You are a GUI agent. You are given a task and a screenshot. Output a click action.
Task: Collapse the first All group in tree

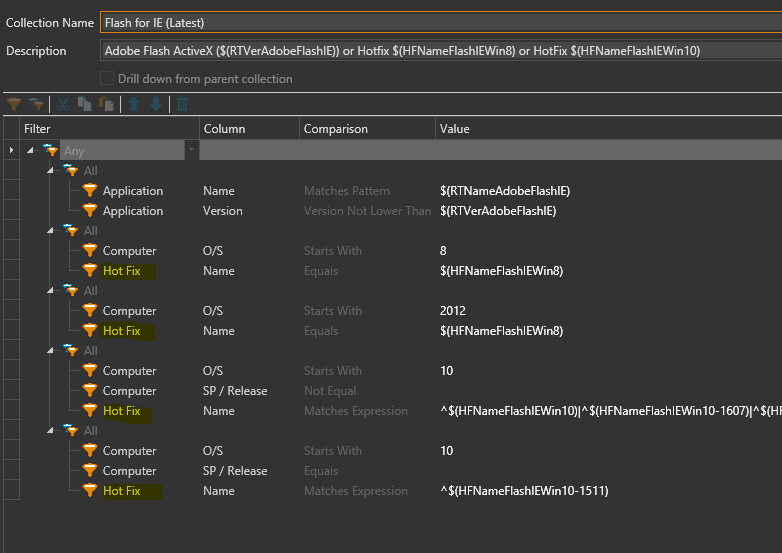tap(50, 171)
